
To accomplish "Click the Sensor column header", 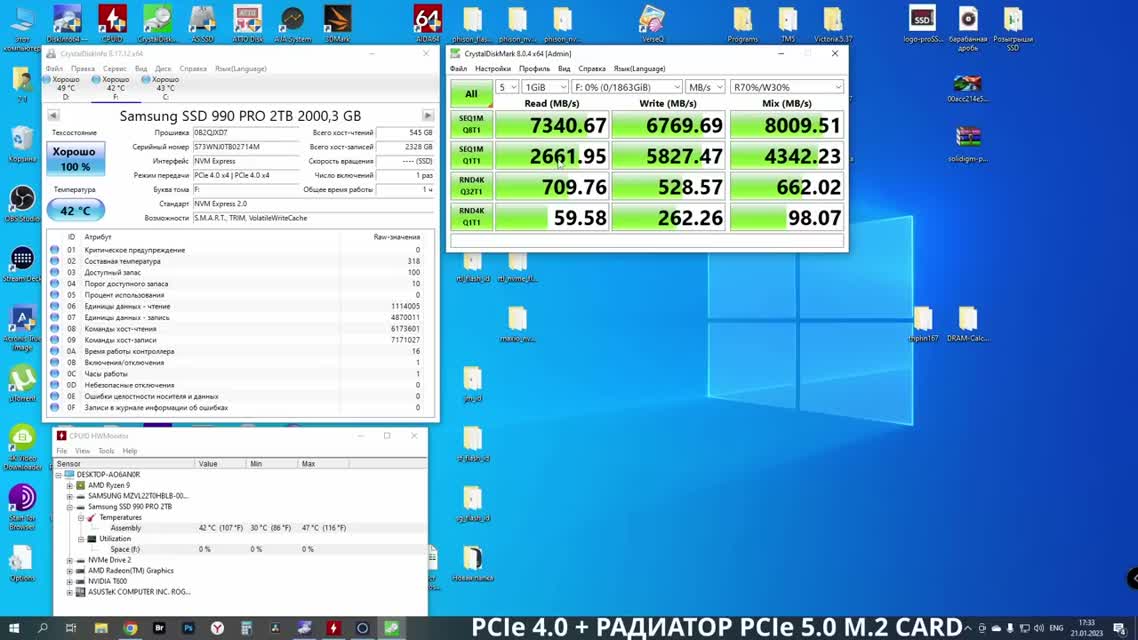I will coord(125,464).
